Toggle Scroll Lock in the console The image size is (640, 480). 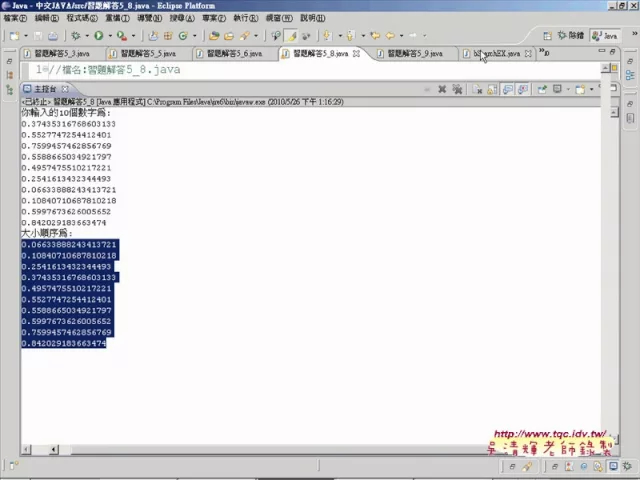pos(492,89)
